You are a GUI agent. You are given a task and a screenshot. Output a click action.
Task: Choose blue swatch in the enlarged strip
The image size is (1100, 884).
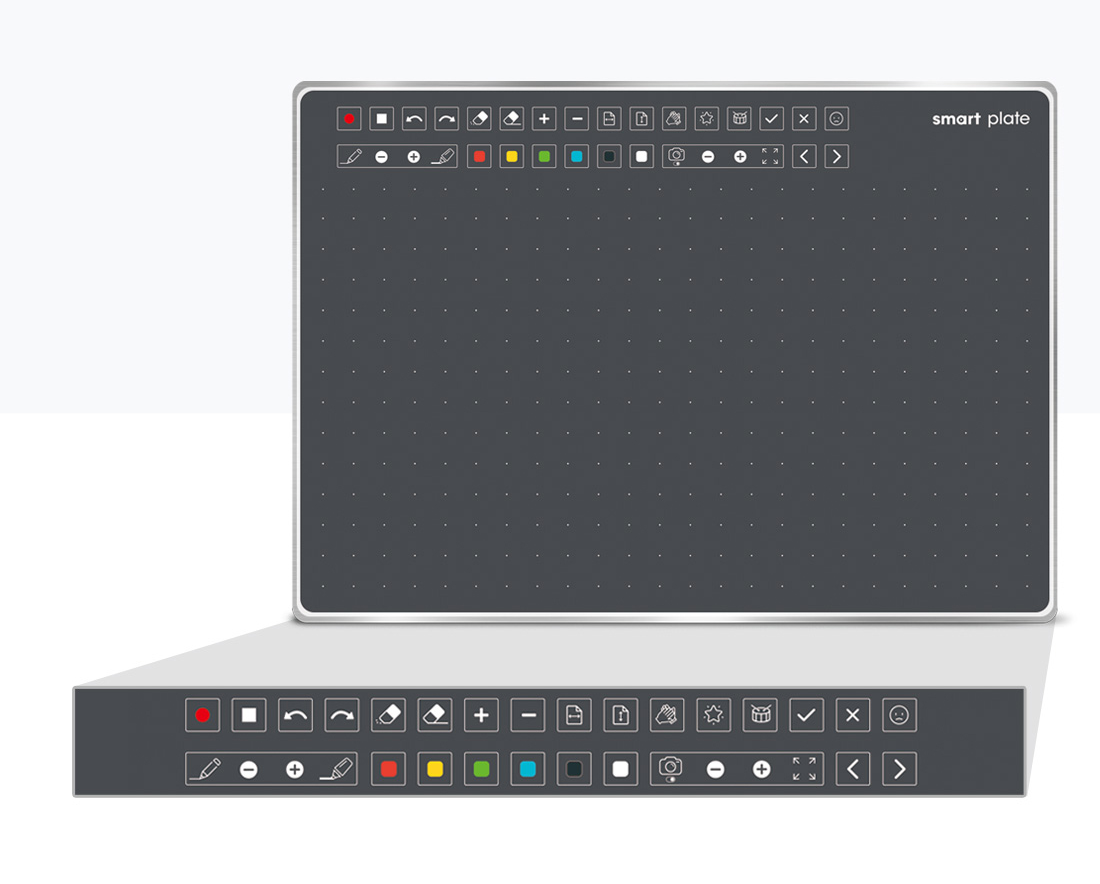(x=528, y=769)
